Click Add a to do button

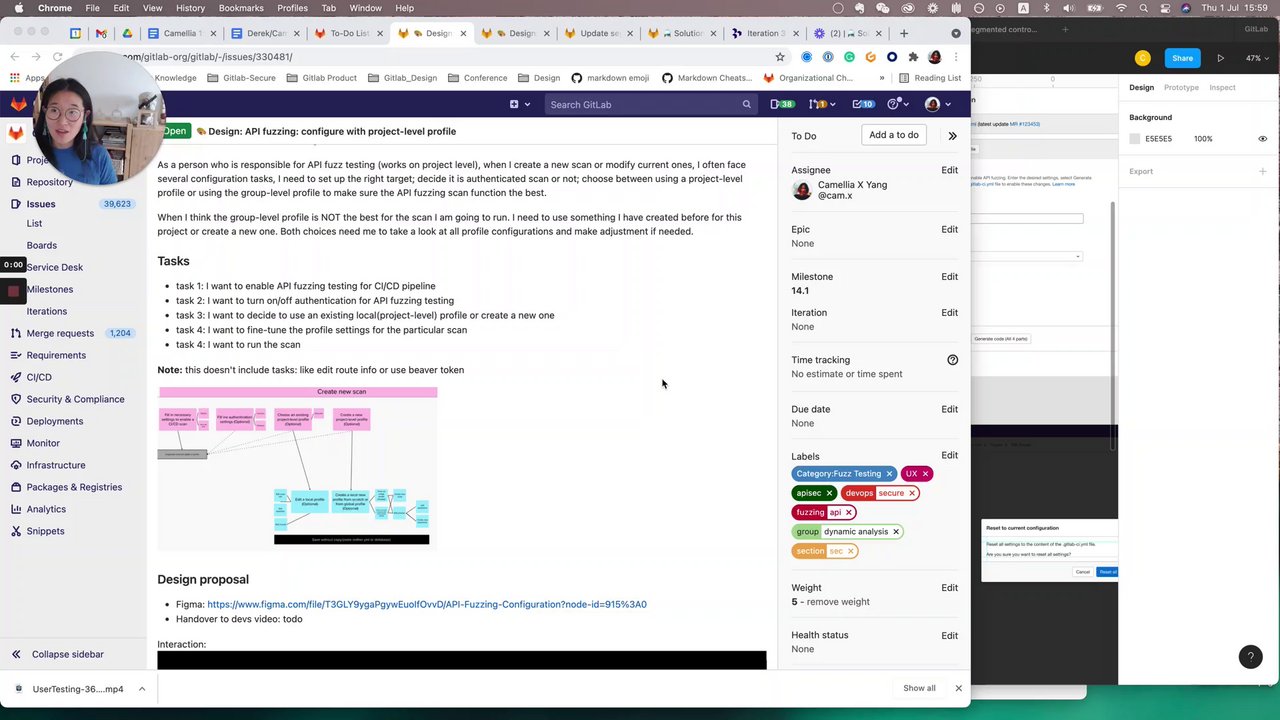coord(894,135)
